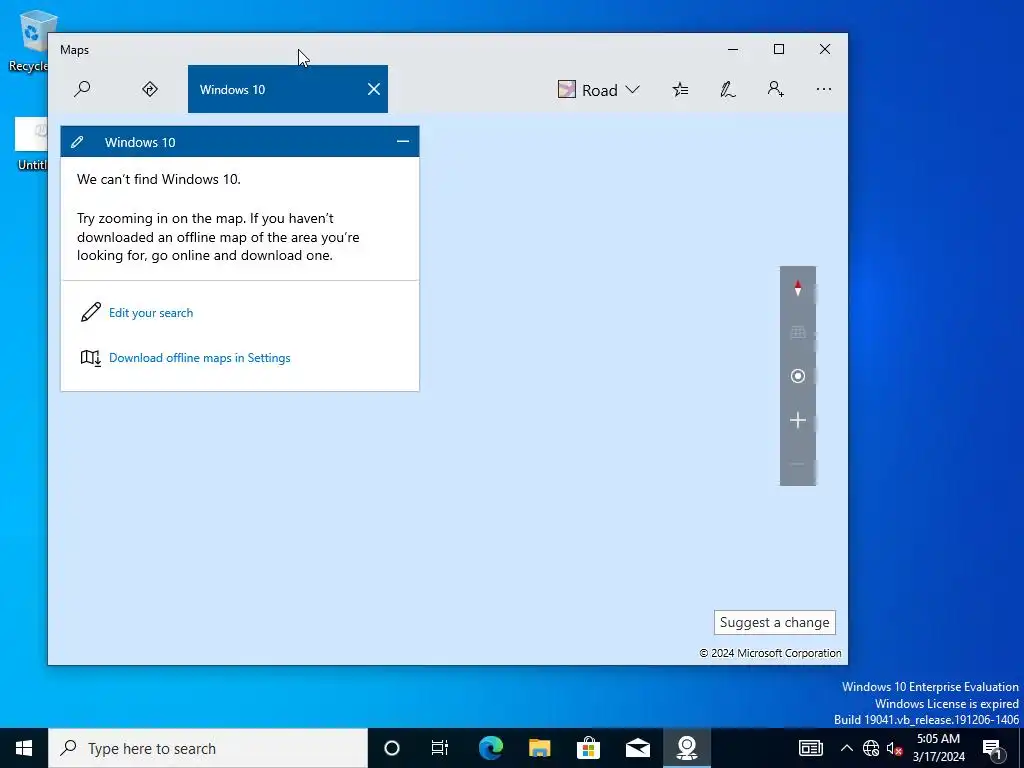Click the Windows Start button

pos(24,748)
